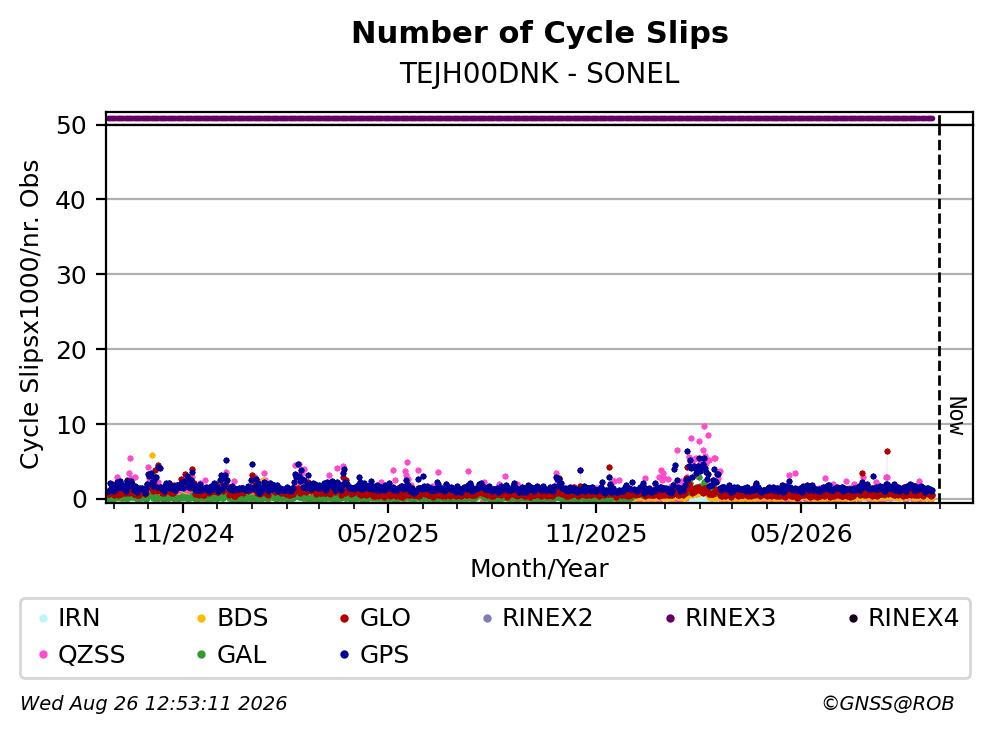993x734 pixels.
Task: Click the dashed Now marker line
Action: pyautogui.click(x=939, y=310)
